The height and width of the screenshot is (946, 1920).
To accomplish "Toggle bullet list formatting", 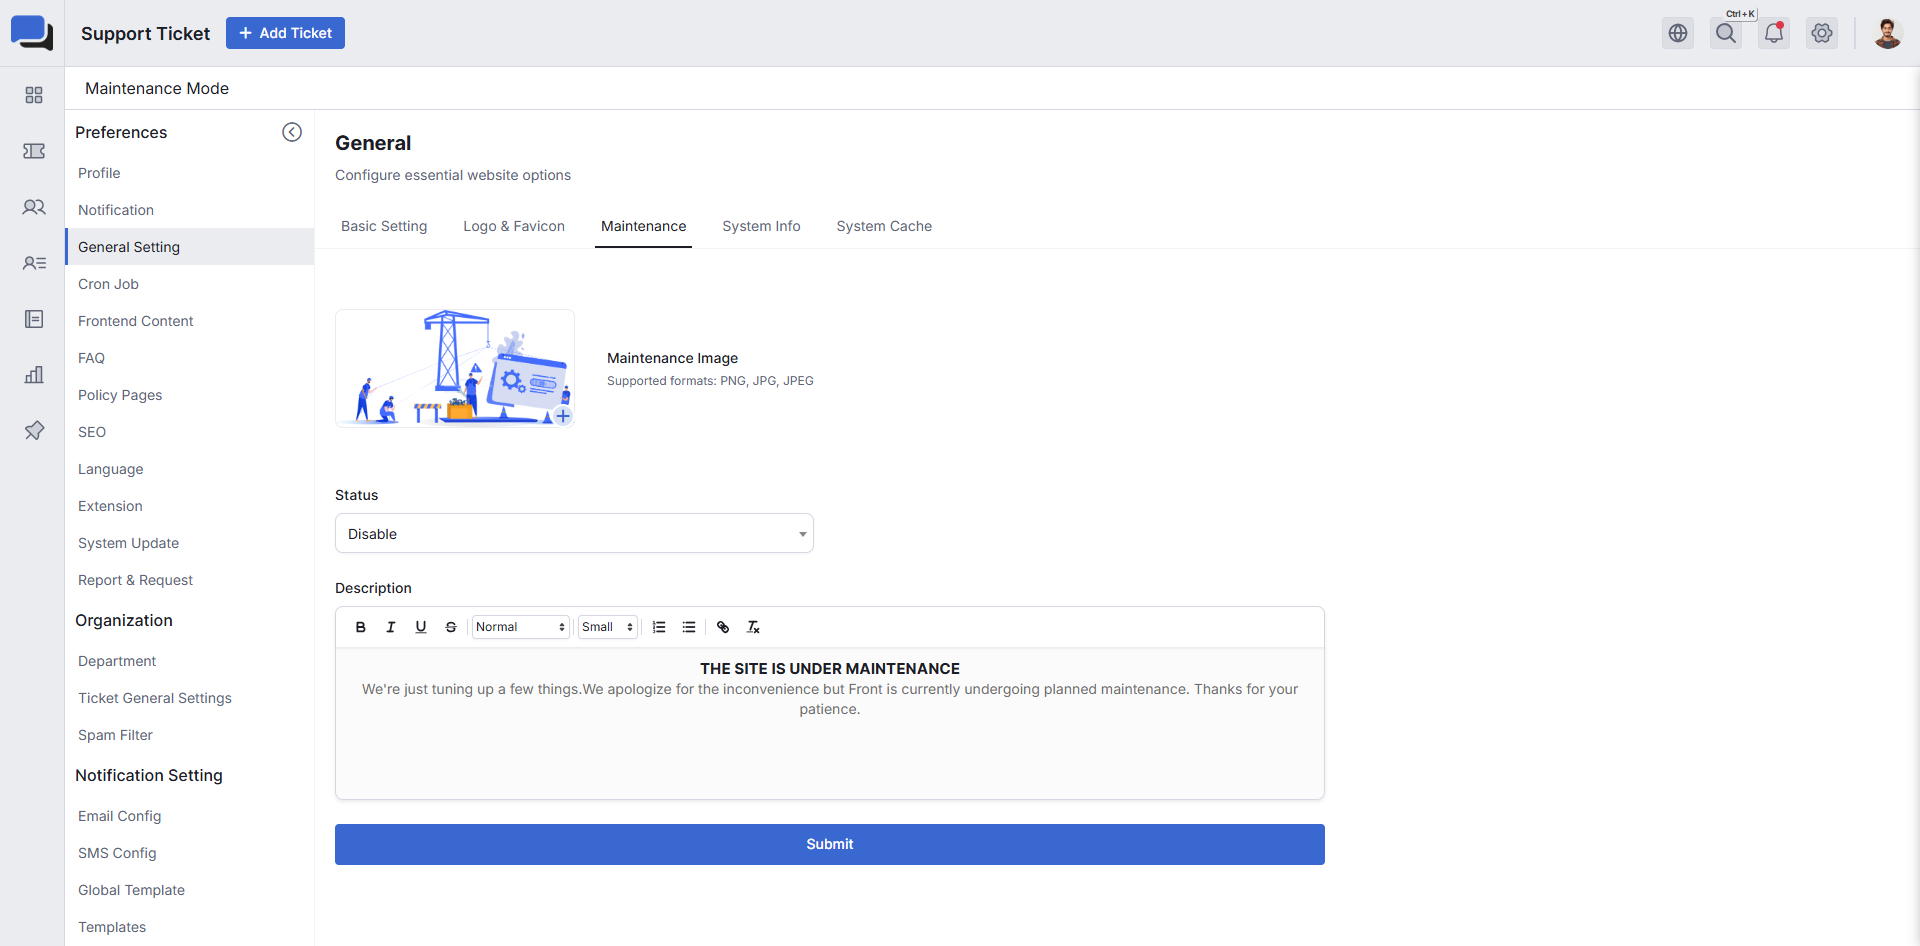I will [689, 627].
